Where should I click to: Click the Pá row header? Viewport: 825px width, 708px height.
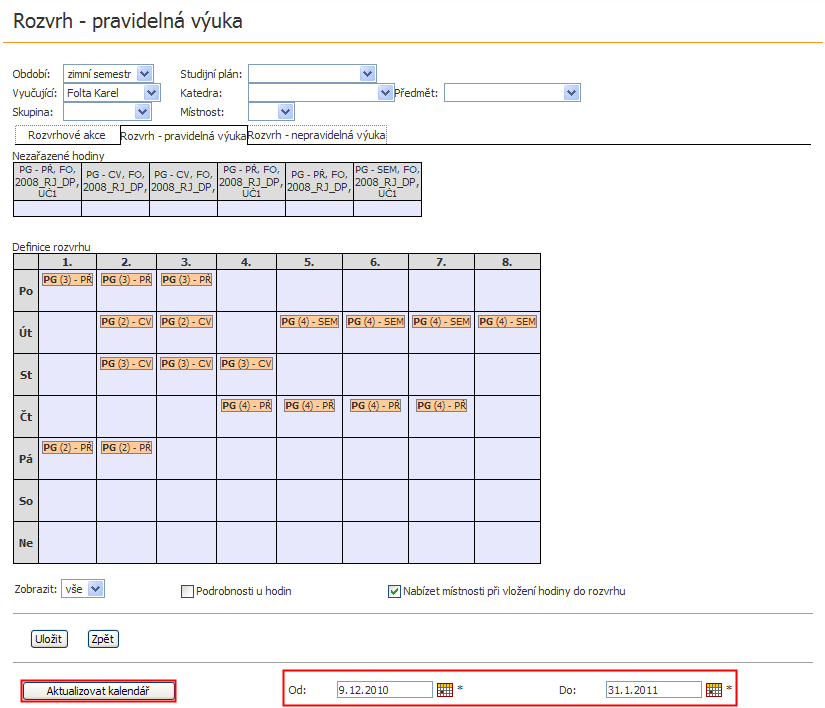pos(26,459)
